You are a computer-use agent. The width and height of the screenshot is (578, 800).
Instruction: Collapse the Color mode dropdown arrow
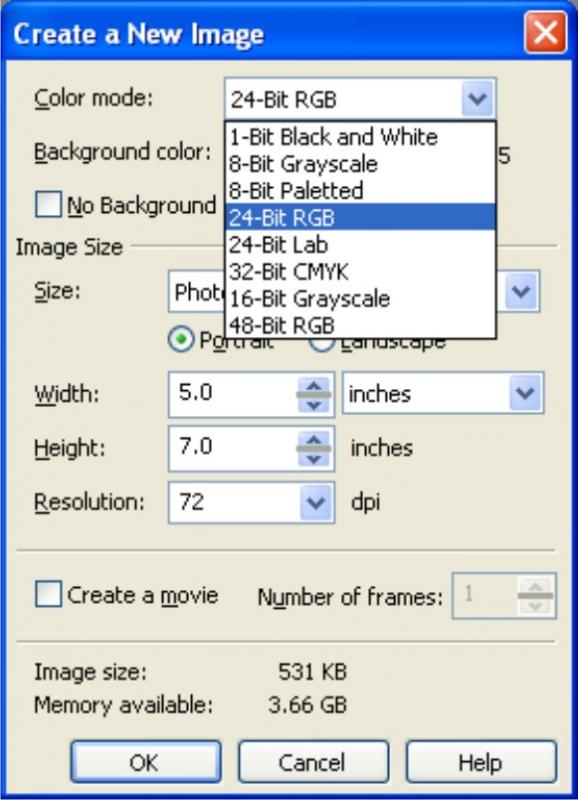point(478,98)
